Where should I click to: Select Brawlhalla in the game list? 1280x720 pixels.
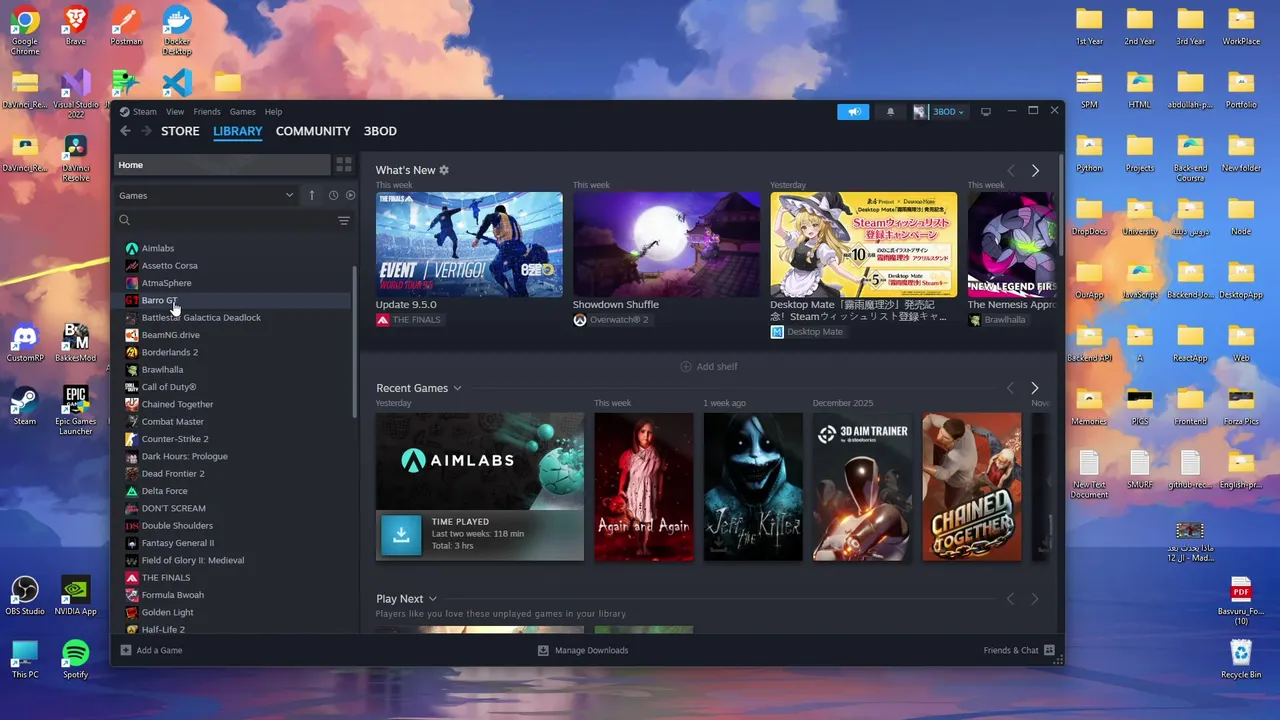[x=236, y=370]
